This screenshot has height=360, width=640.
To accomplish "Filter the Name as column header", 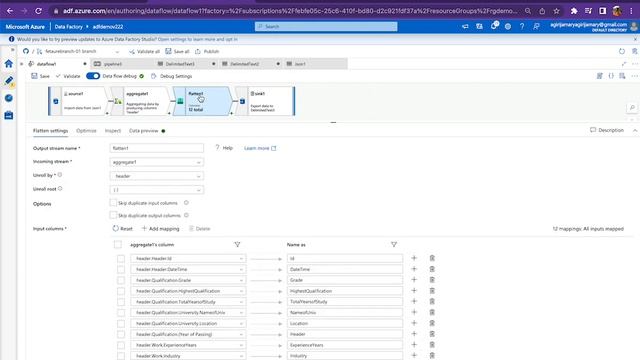I will pyautogui.click(x=393, y=244).
